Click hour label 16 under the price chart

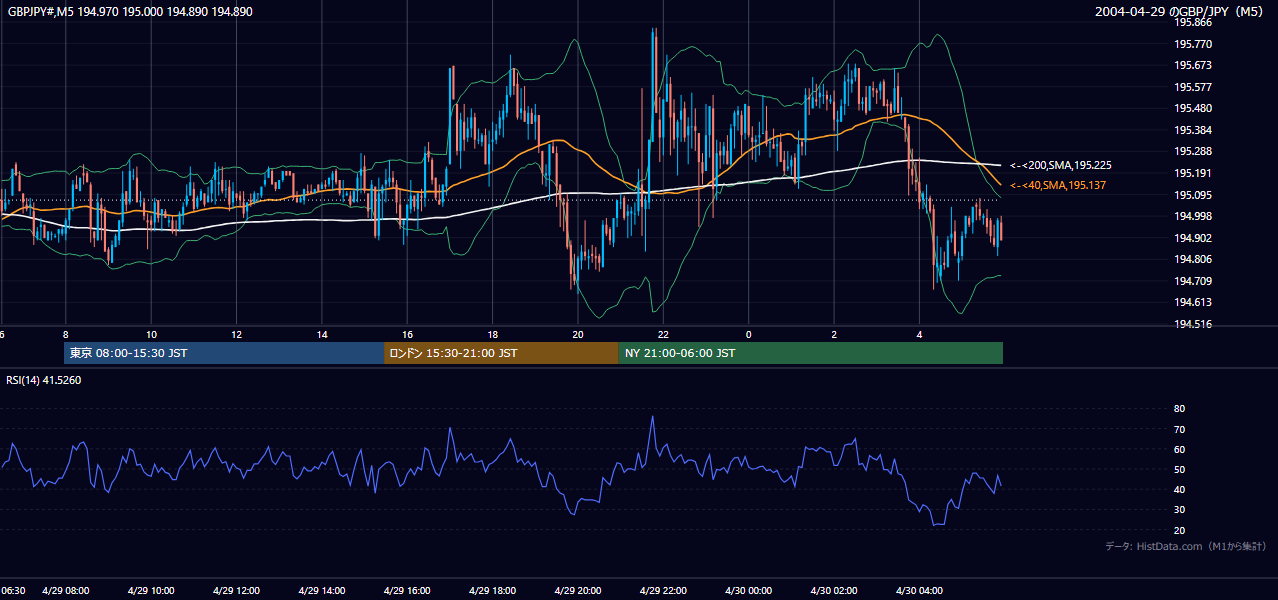click(407, 334)
